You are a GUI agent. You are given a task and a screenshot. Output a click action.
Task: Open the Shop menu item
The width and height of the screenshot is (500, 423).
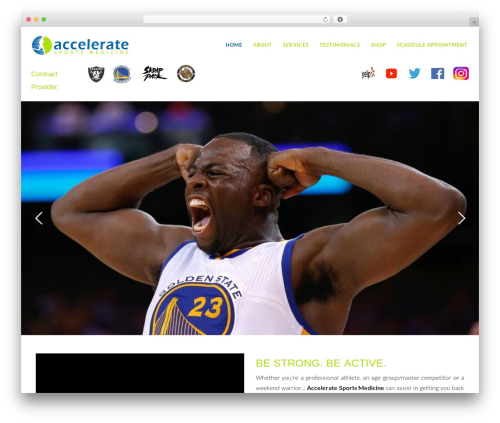pyautogui.click(x=378, y=45)
